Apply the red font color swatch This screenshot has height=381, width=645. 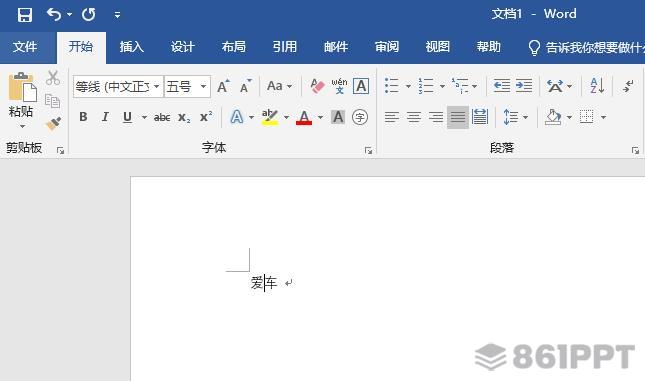click(304, 118)
